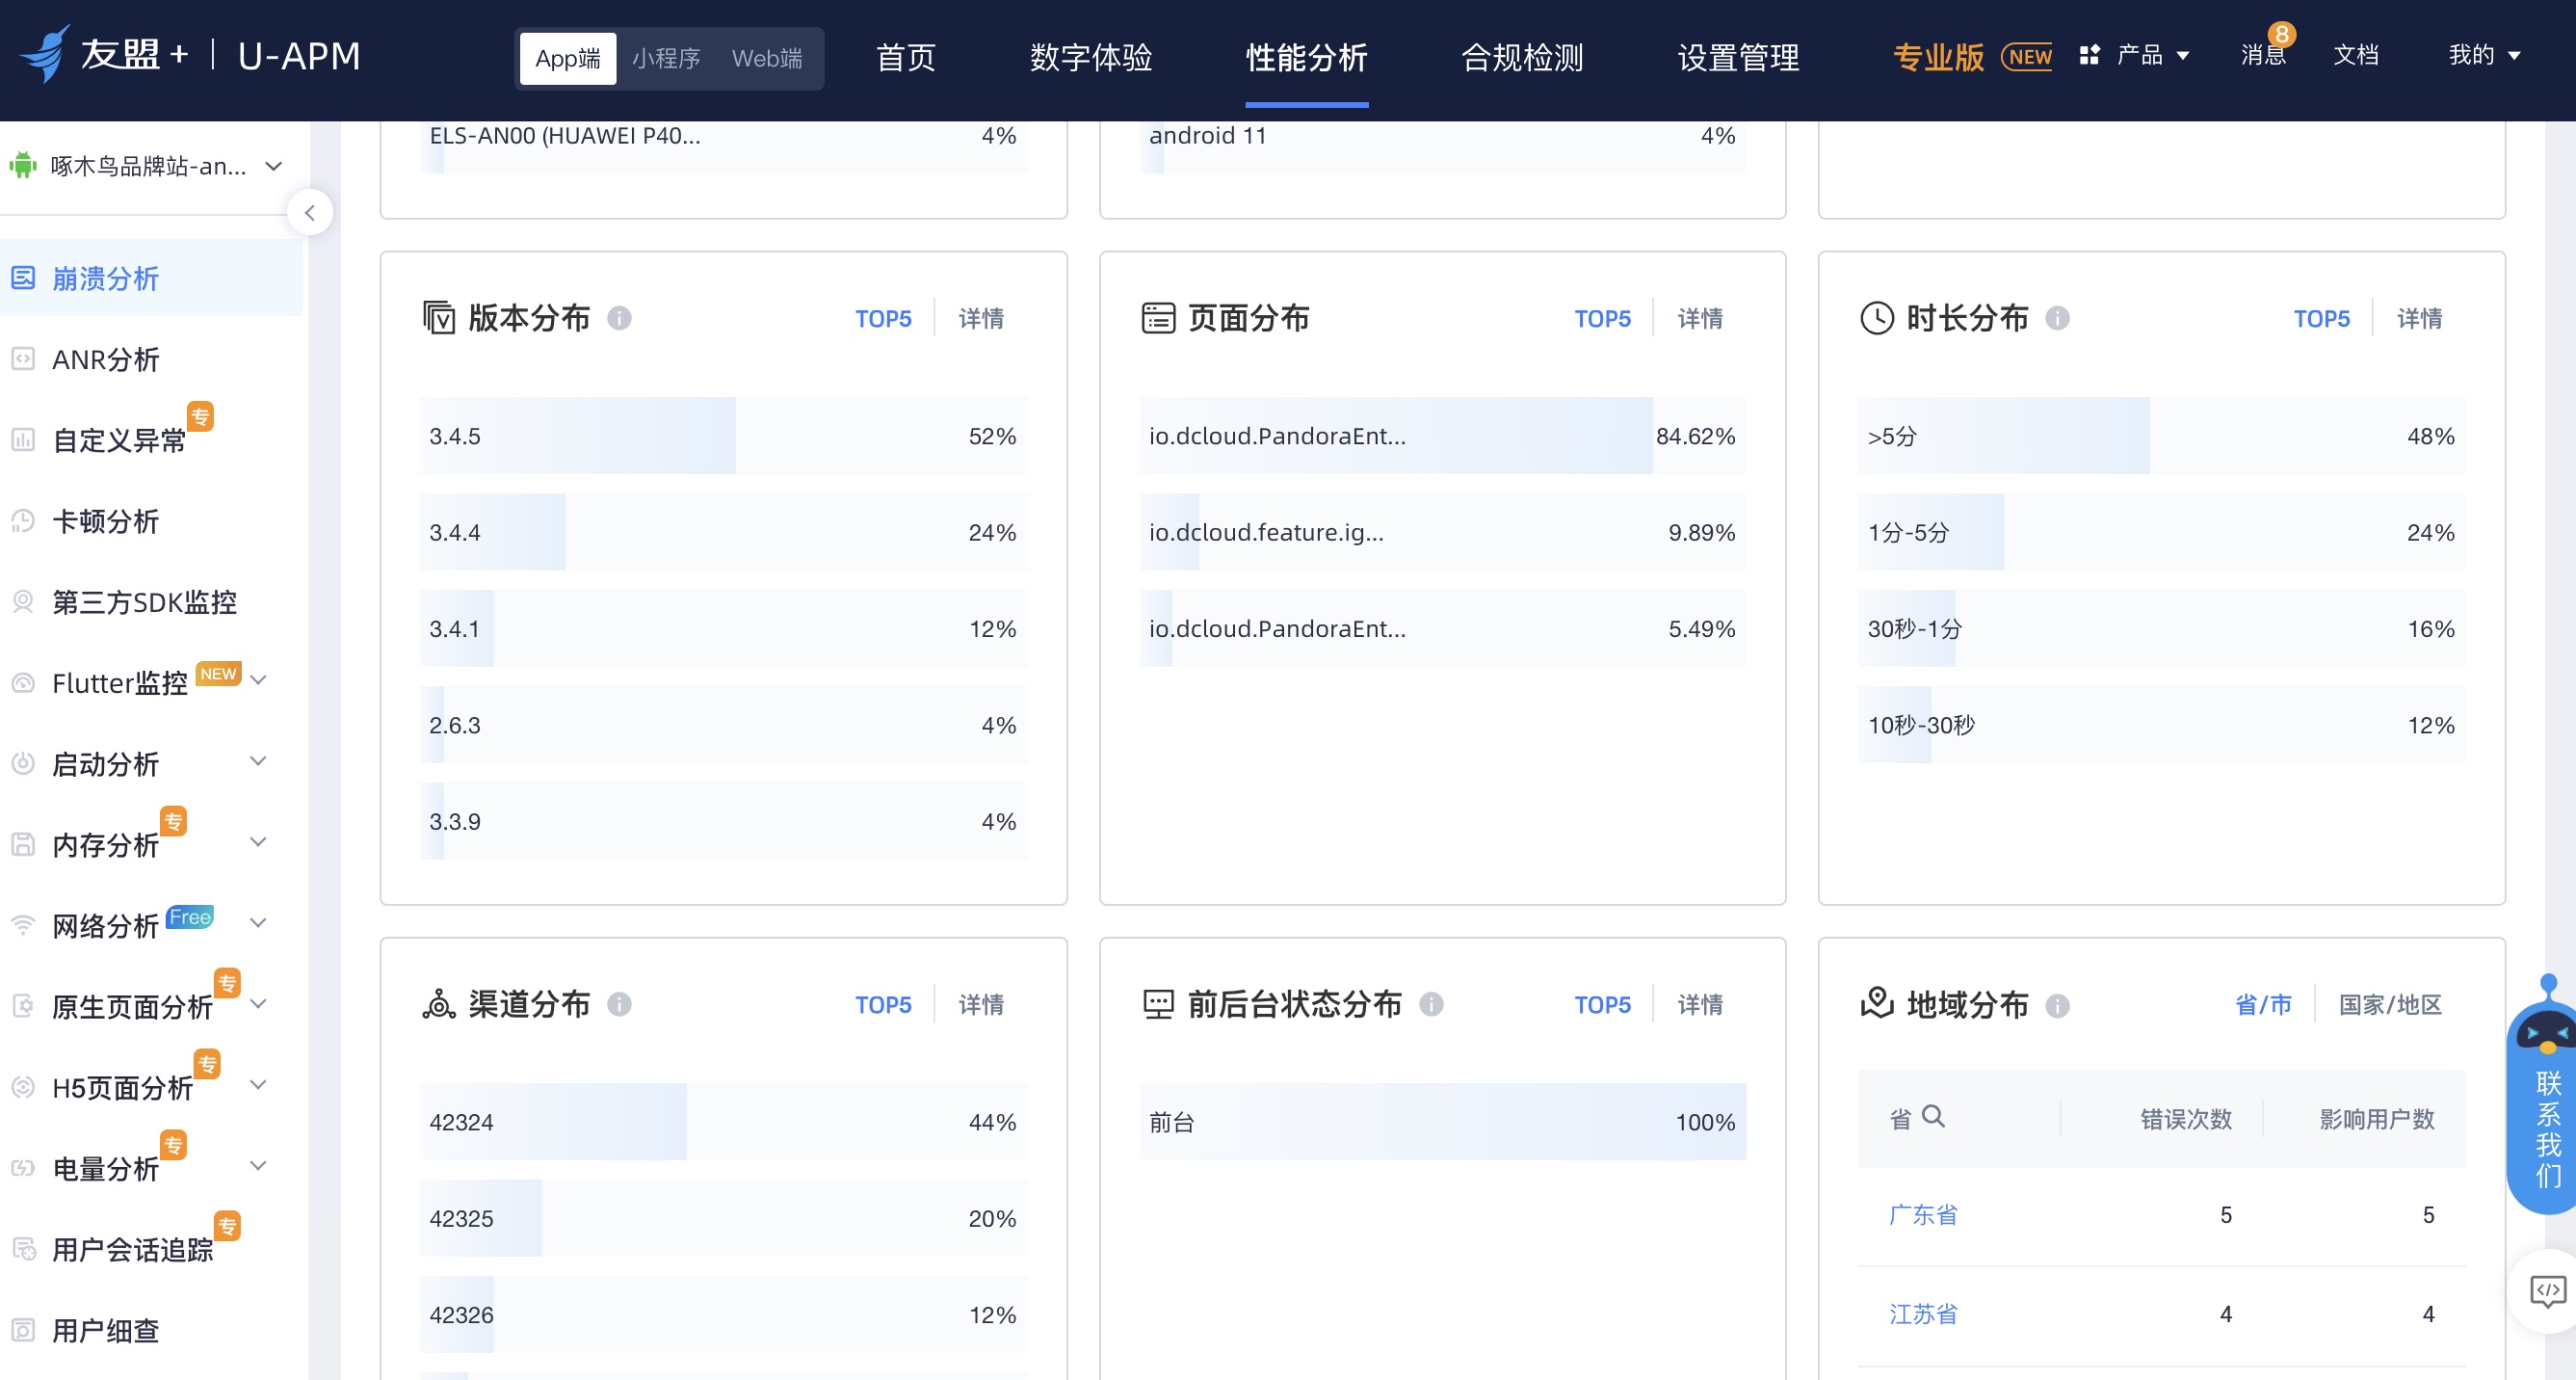Screen dimensions: 2576x1380
Task: Click the search icon beside 省 column
Action: tap(1934, 1117)
